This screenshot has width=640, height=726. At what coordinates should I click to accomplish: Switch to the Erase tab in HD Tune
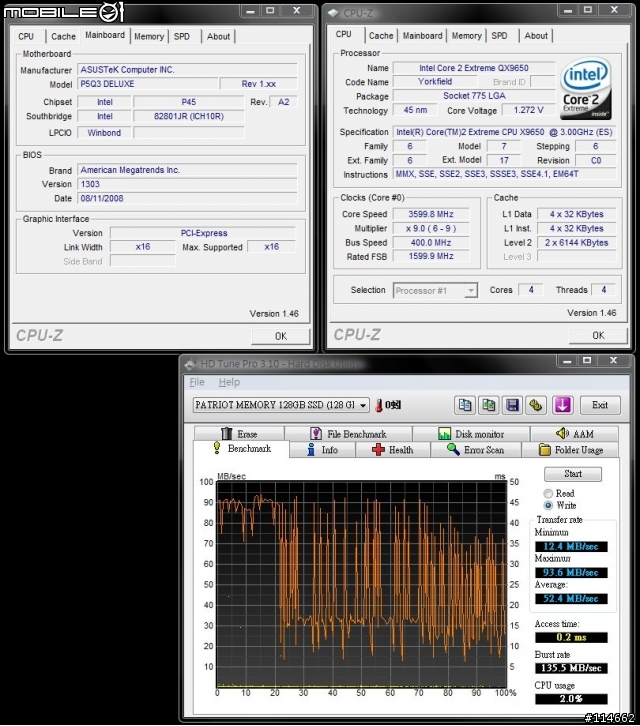click(239, 434)
